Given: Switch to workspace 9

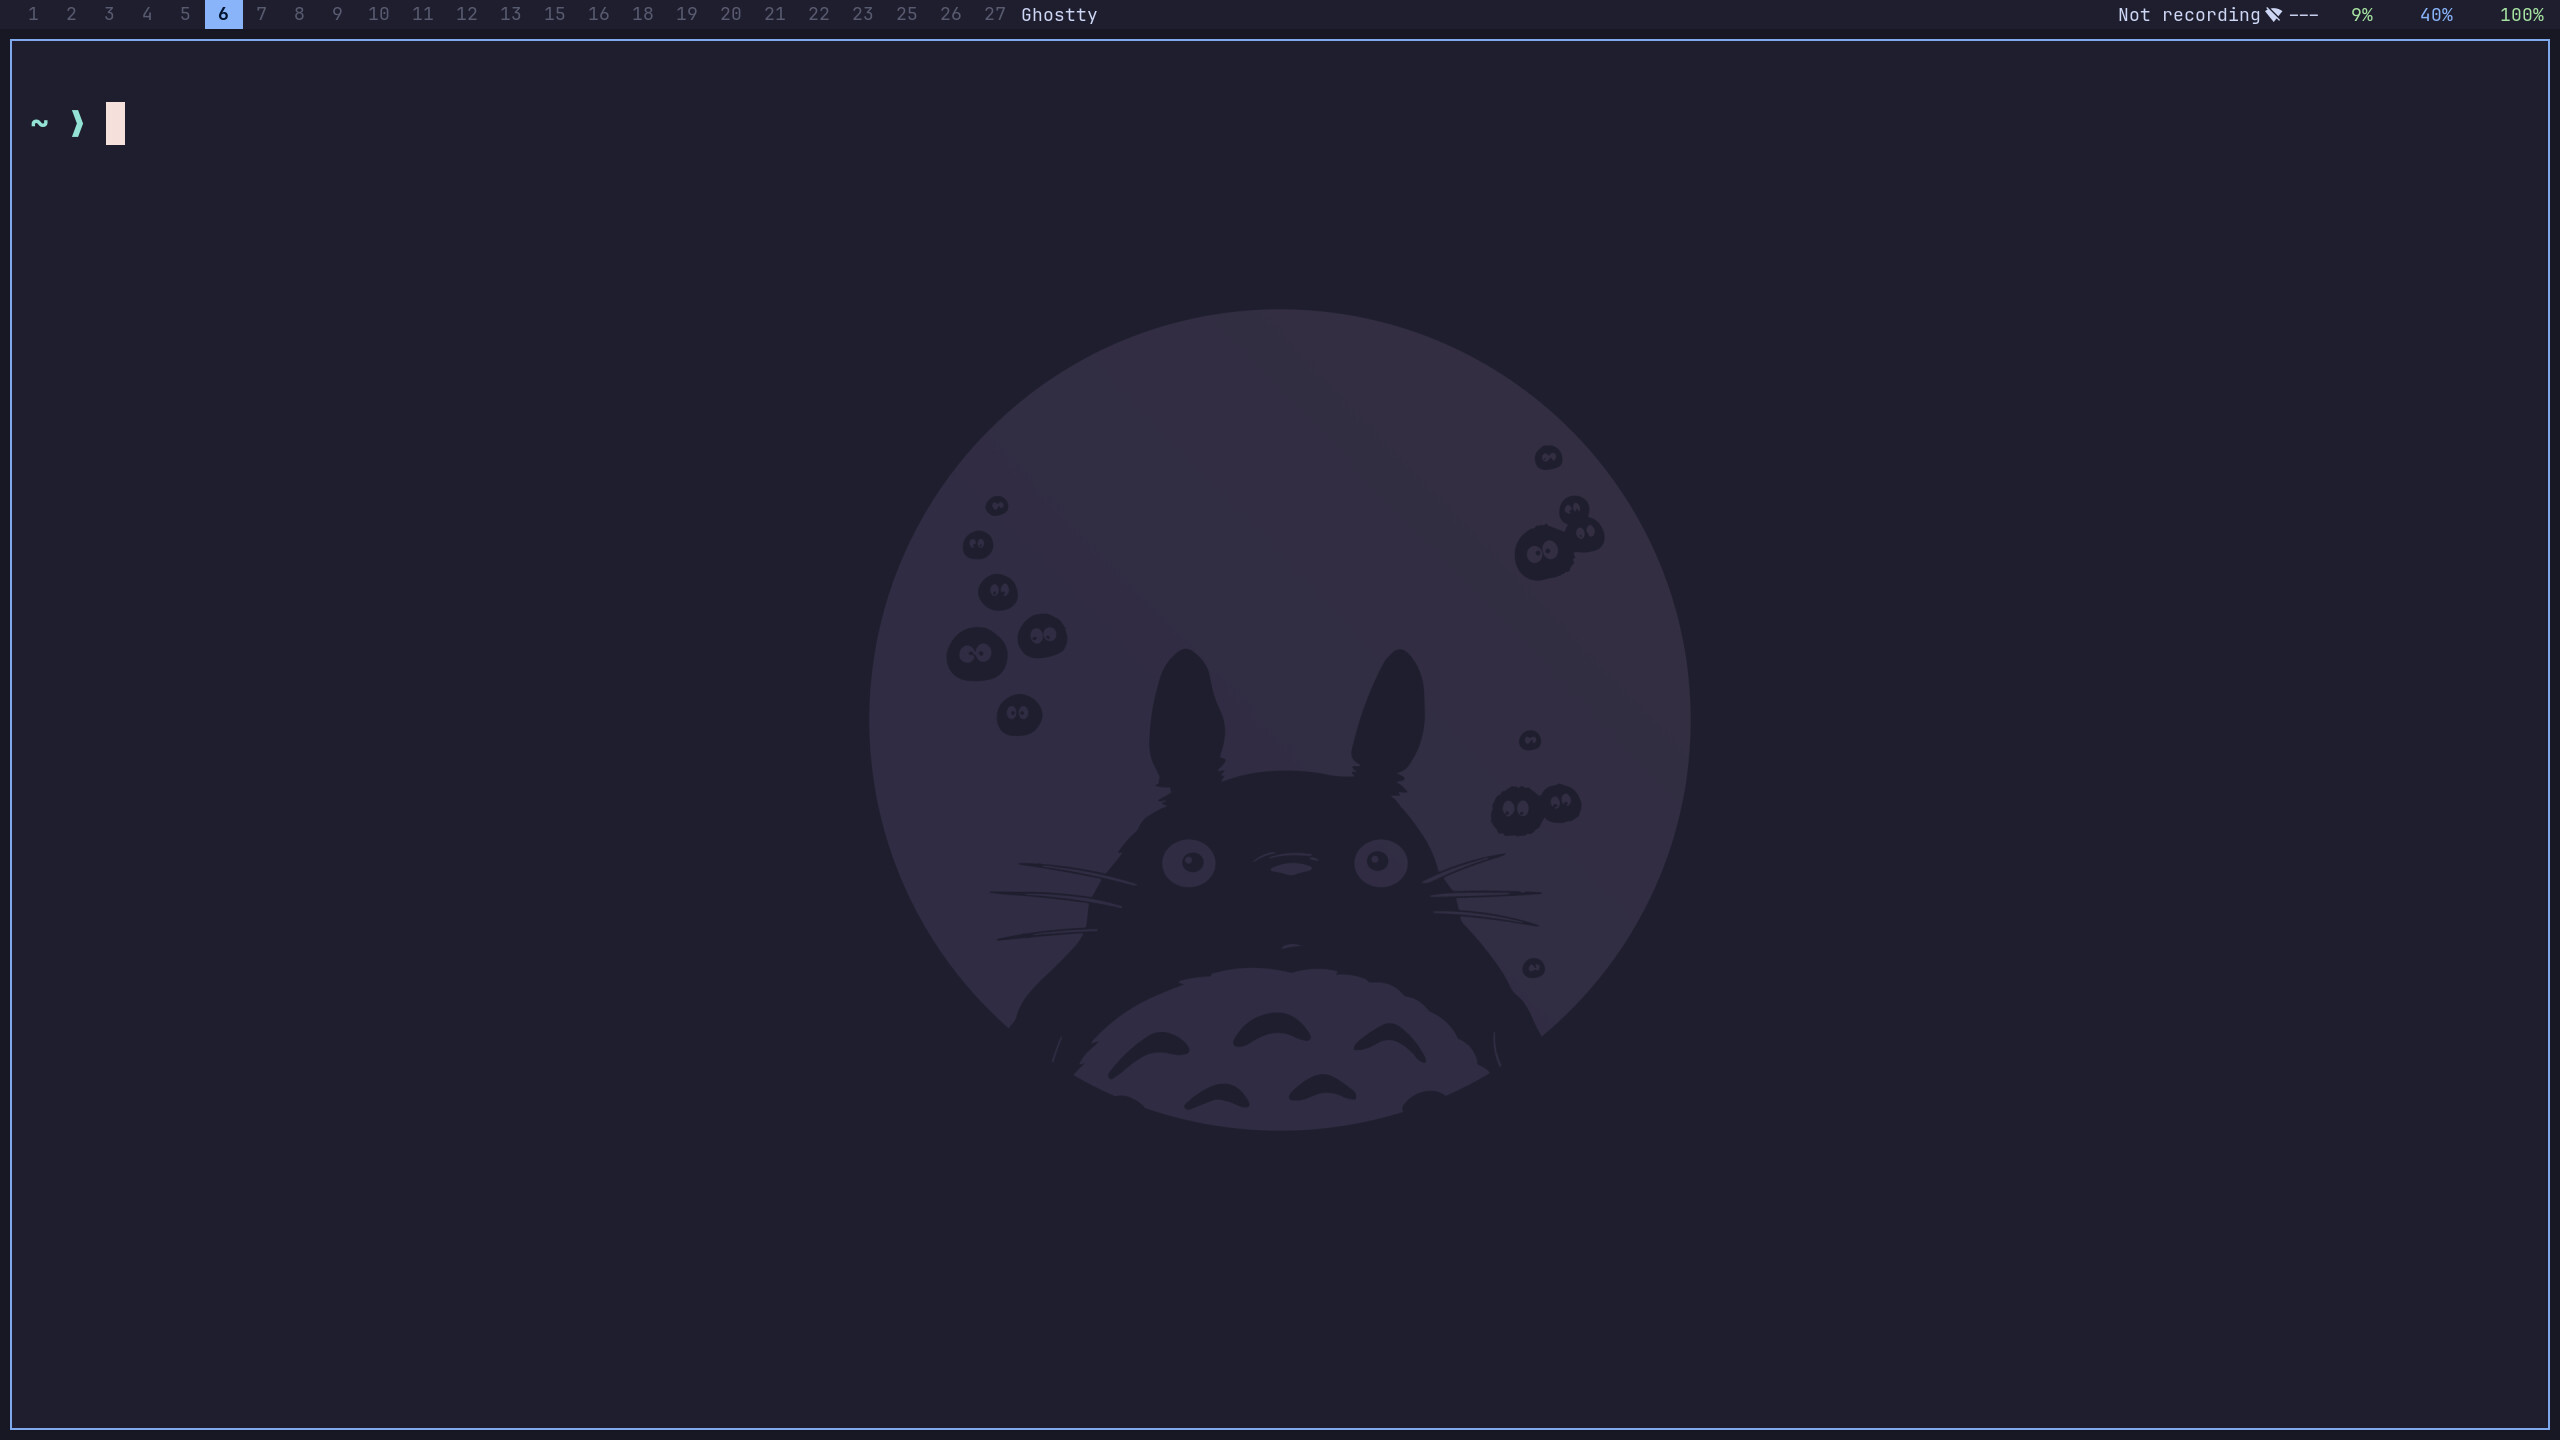Looking at the screenshot, I should [337, 14].
